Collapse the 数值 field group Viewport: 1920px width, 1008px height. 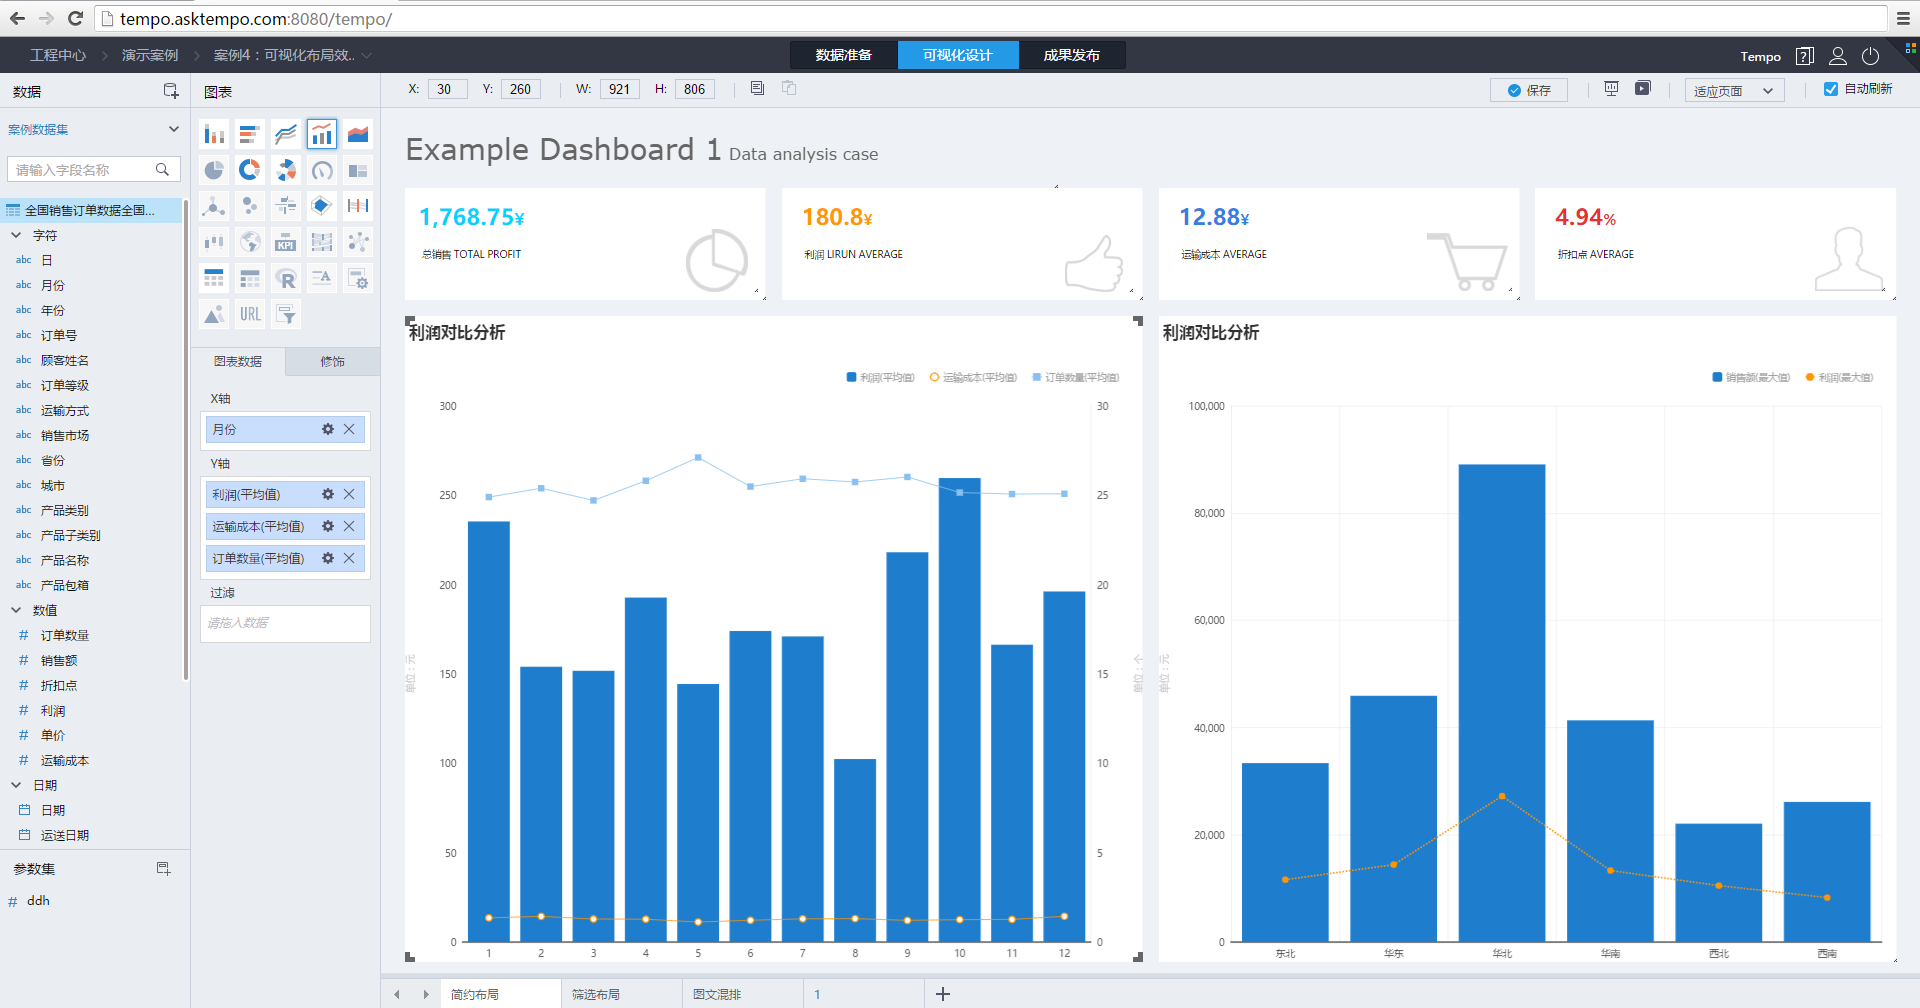tap(16, 610)
